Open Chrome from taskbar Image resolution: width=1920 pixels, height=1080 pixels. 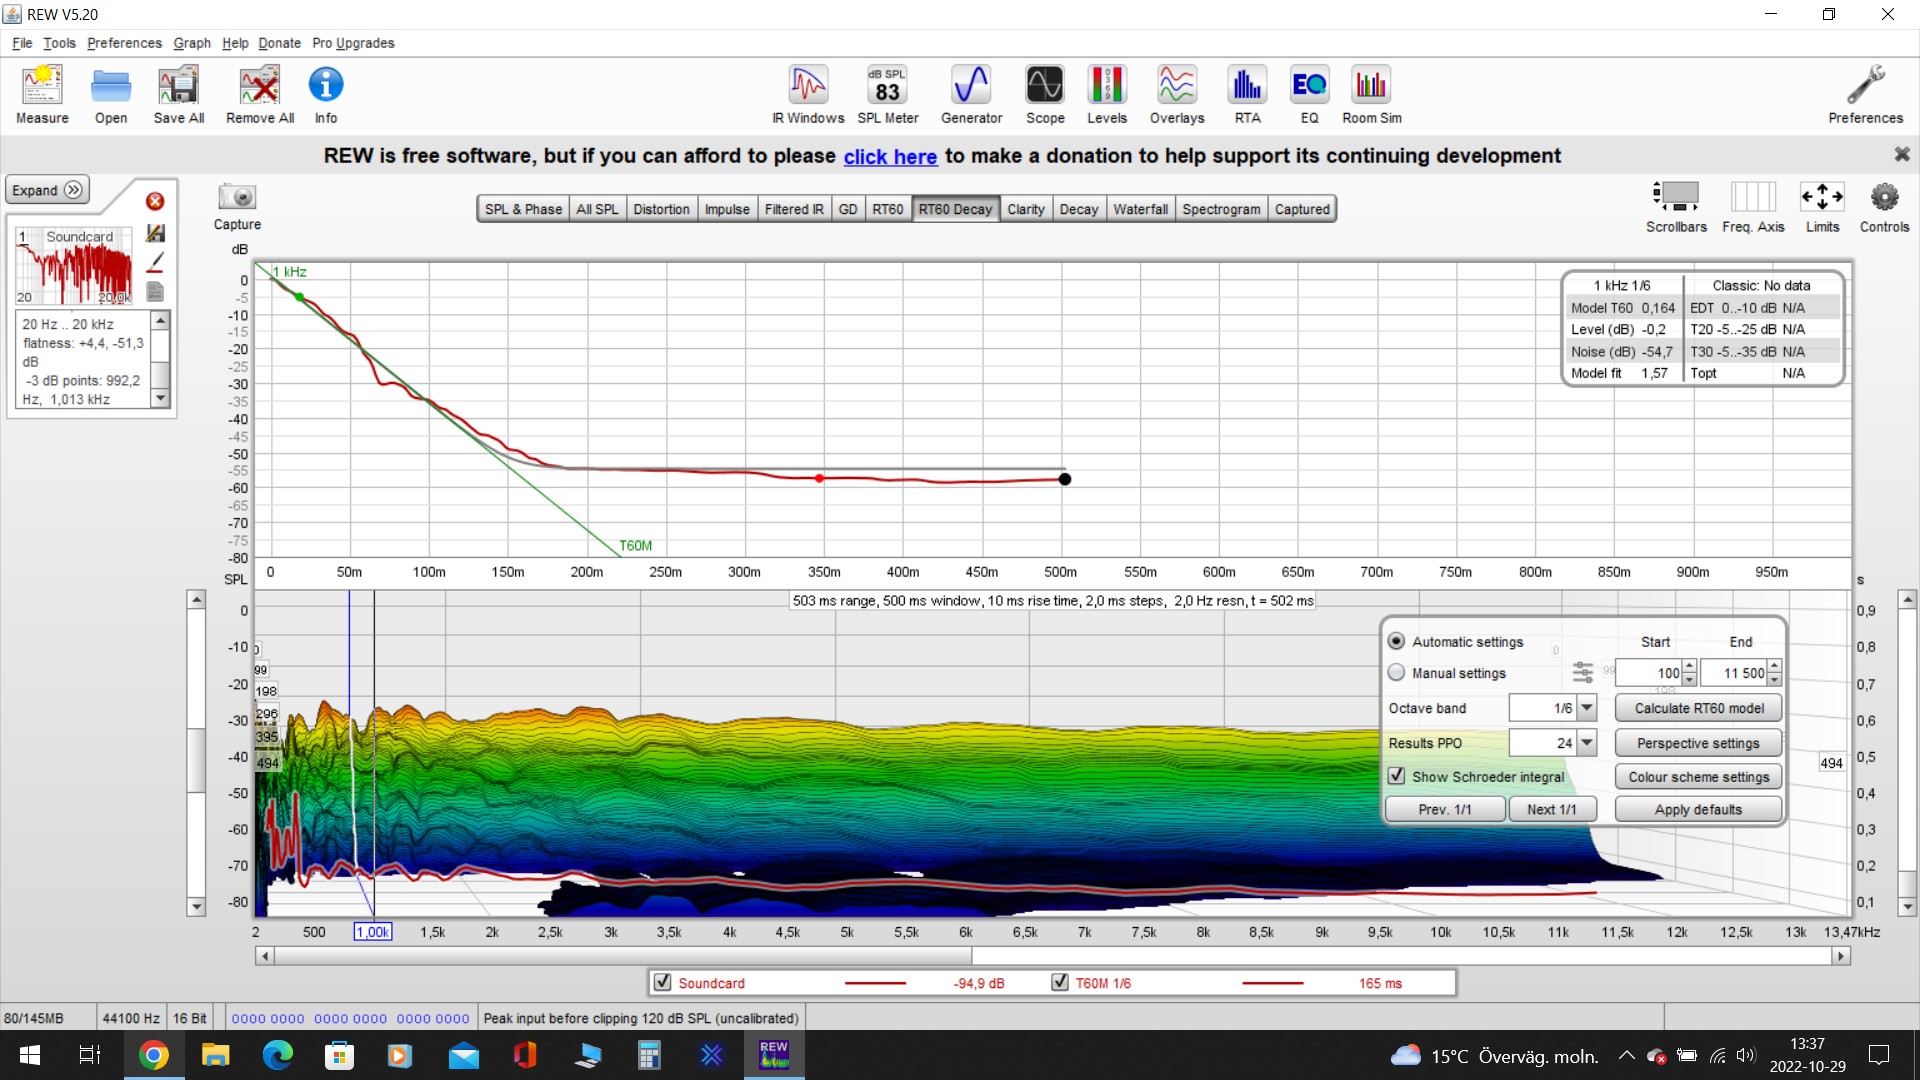coord(153,1055)
